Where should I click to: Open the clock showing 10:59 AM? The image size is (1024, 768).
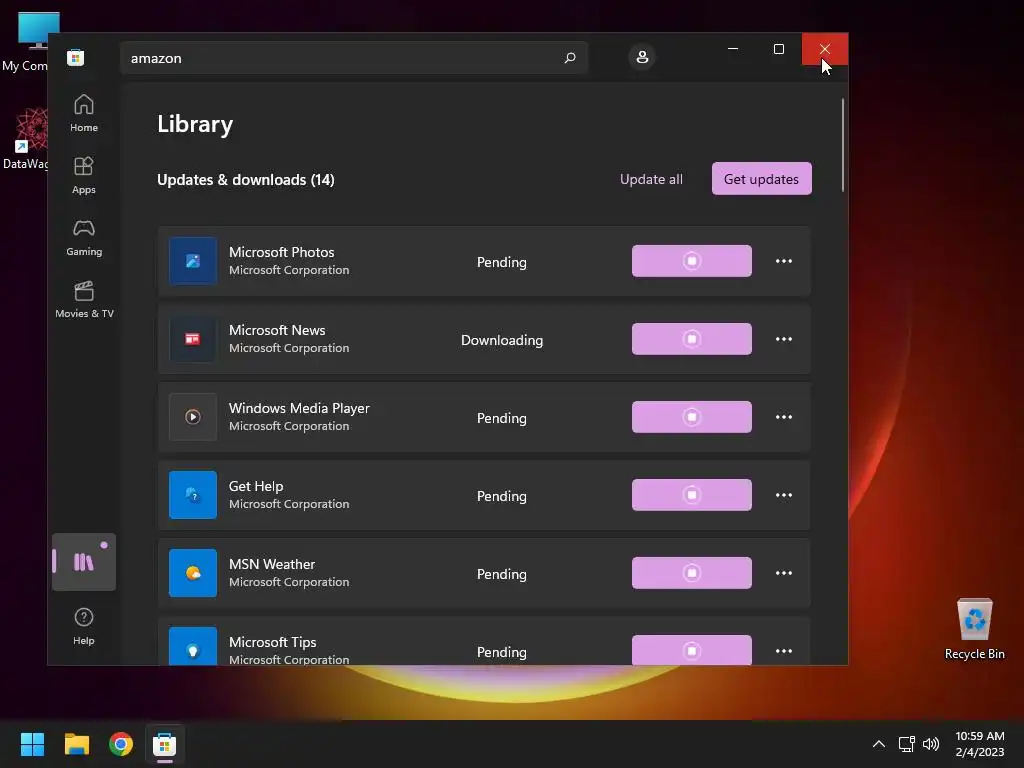[980, 744]
